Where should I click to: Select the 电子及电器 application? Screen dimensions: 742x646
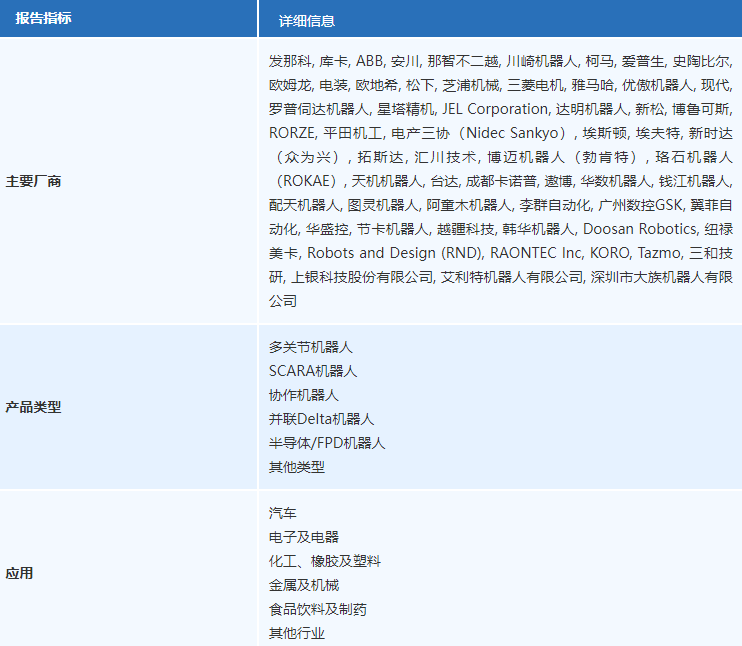point(303,537)
